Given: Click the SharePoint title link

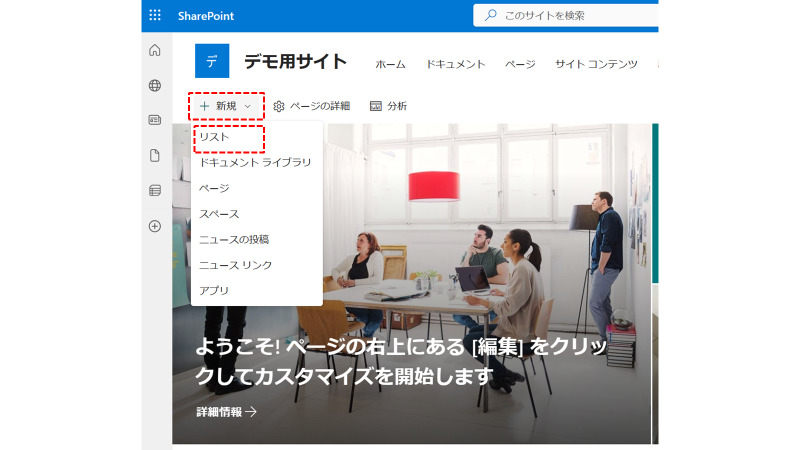Looking at the screenshot, I should click(206, 16).
